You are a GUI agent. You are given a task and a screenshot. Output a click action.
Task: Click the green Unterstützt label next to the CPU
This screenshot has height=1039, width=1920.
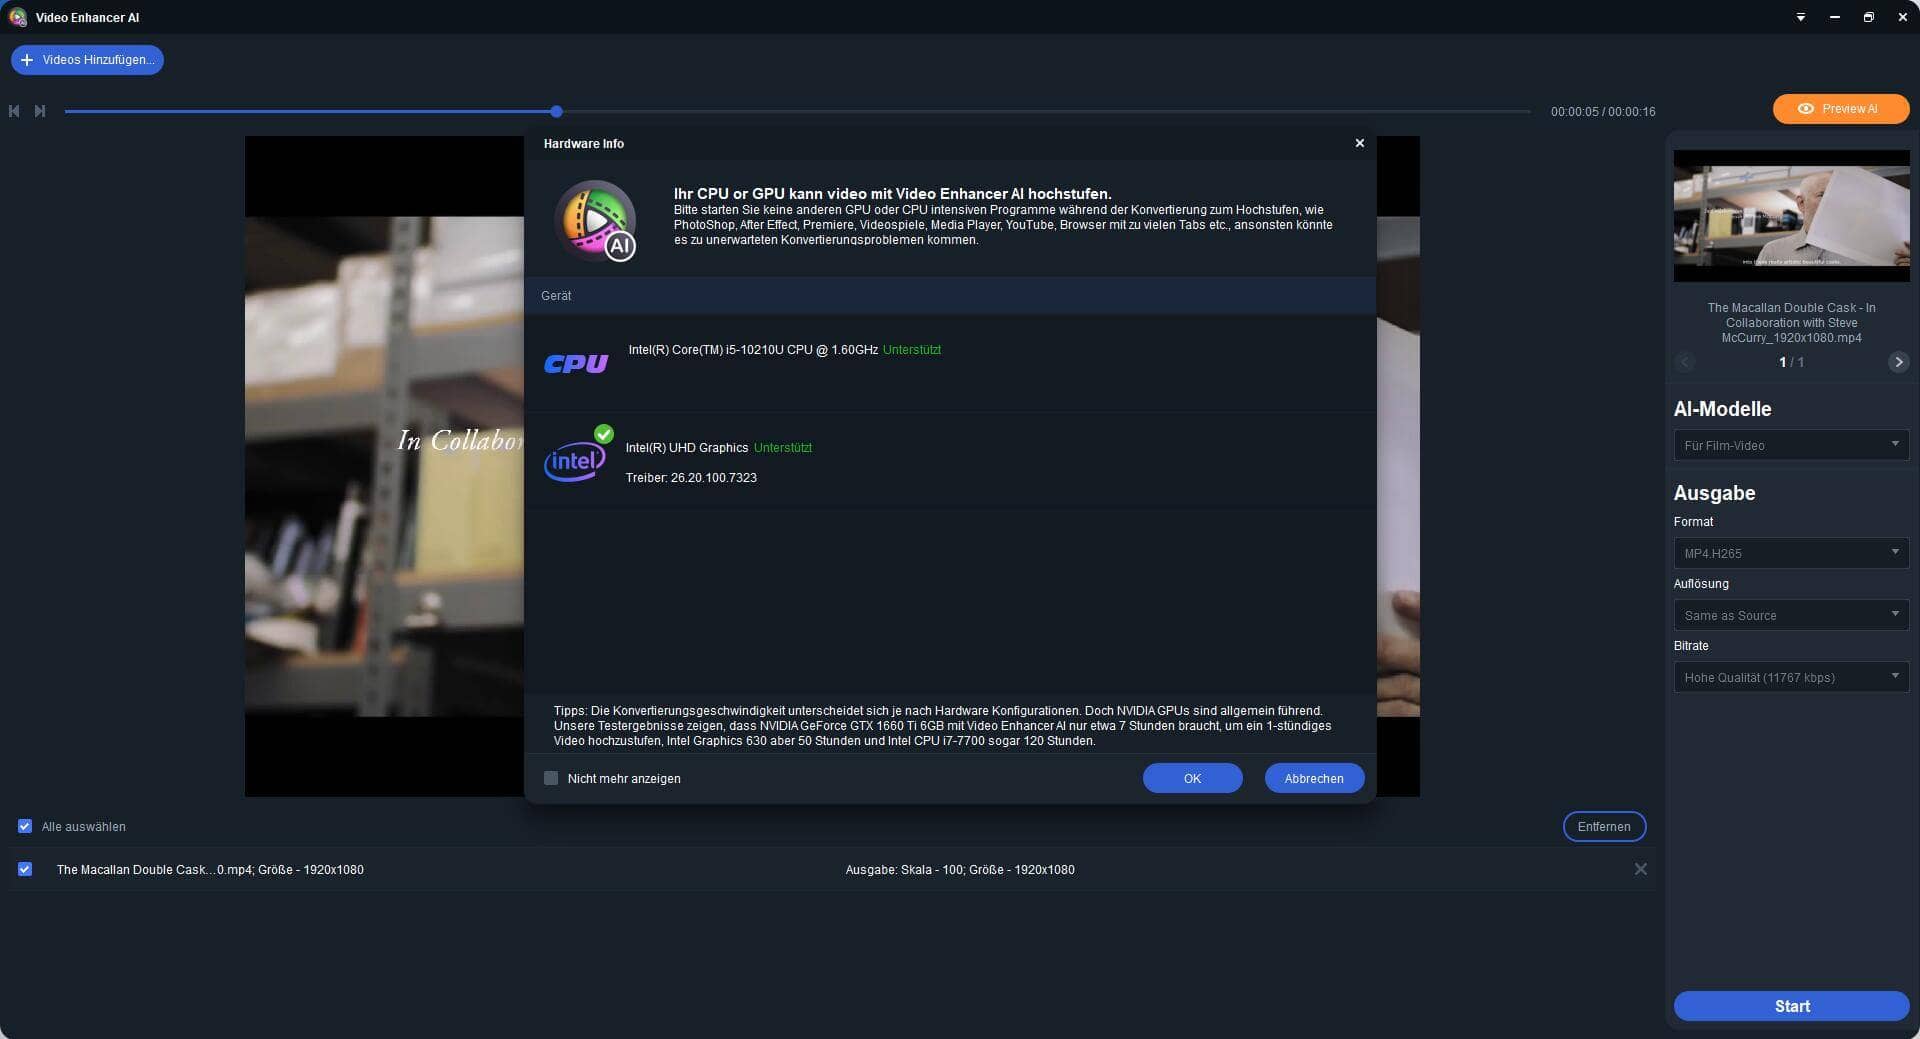coord(912,350)
